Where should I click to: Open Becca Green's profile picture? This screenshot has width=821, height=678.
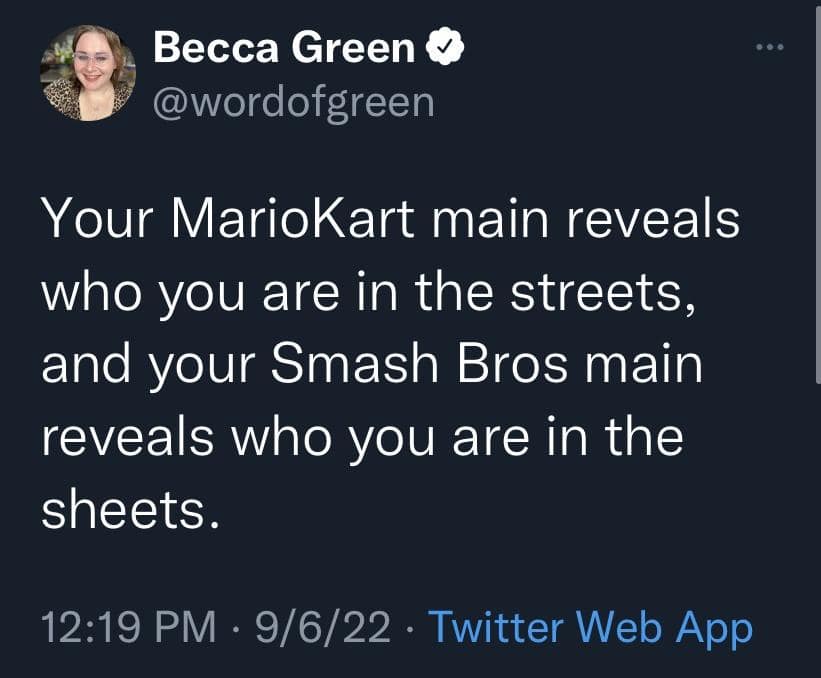point(88,73)
